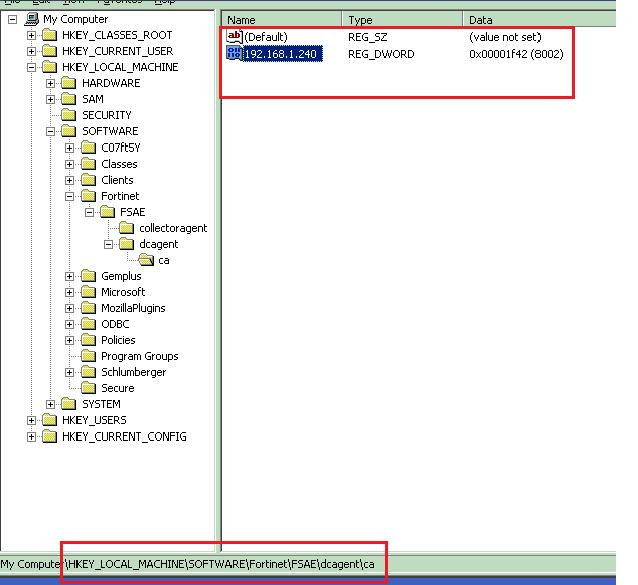Click the My Computer root icon

coord(32,19)
